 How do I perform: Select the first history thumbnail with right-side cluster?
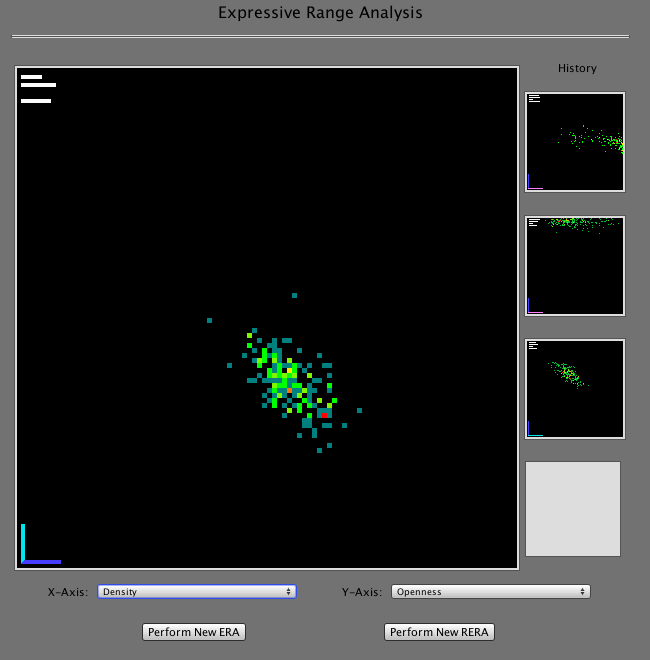click(575, 142)
